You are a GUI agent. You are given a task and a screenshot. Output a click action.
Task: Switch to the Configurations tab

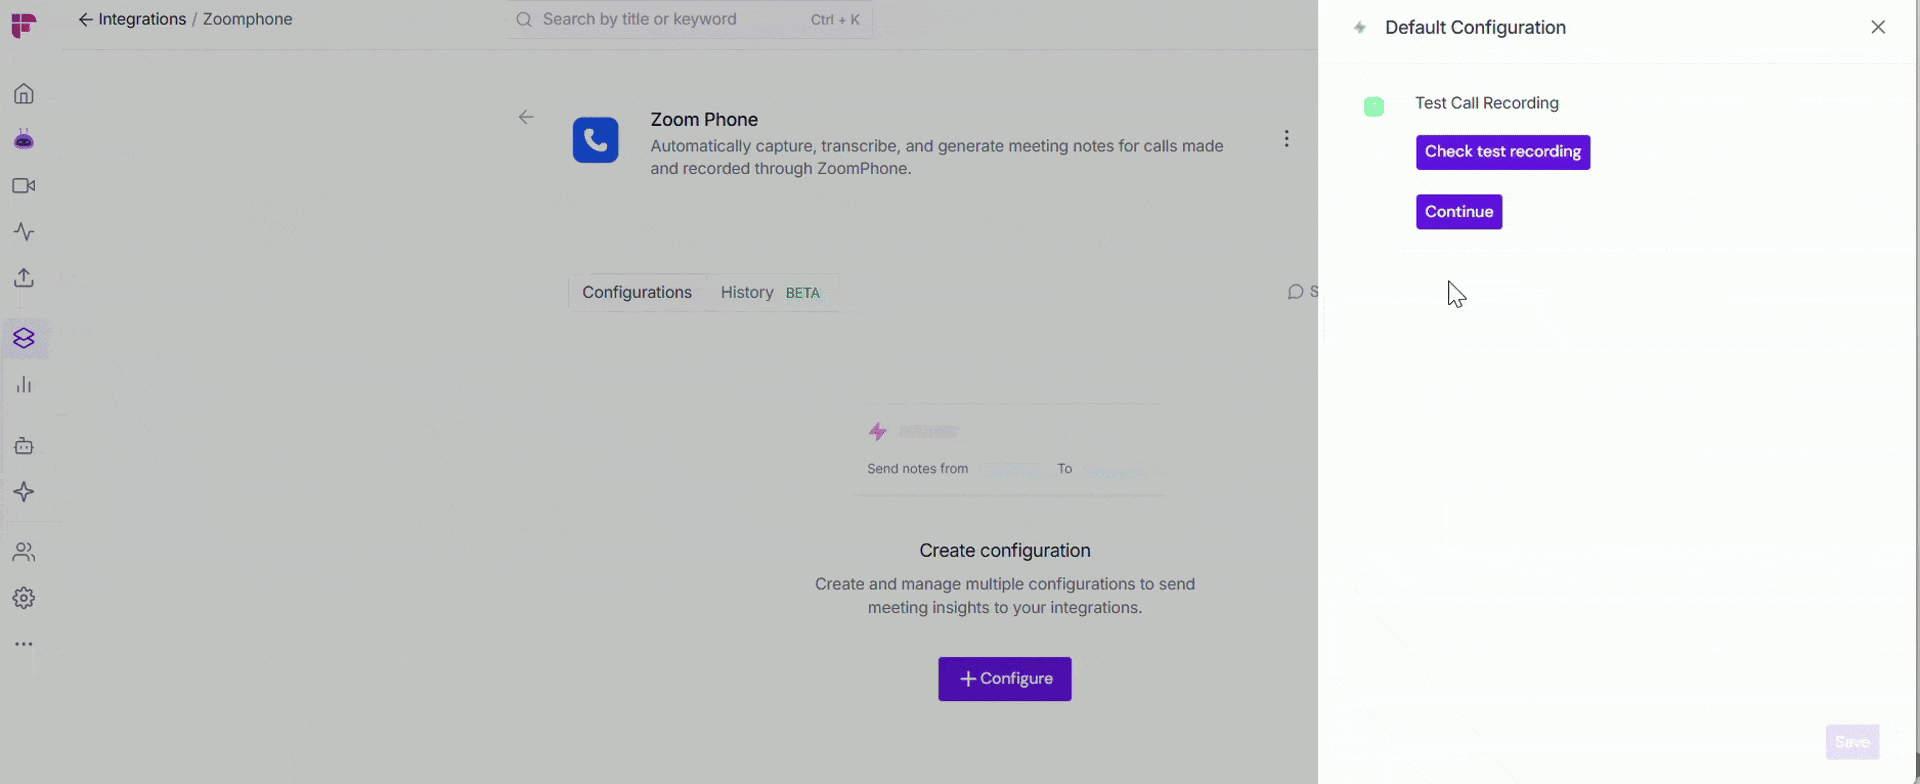click(637, 292)
